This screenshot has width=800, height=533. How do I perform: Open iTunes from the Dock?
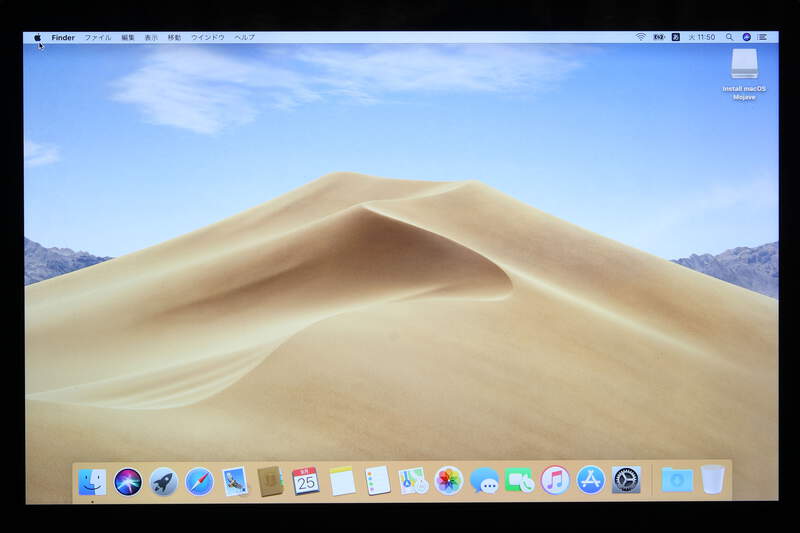click(x=555, y=480)
